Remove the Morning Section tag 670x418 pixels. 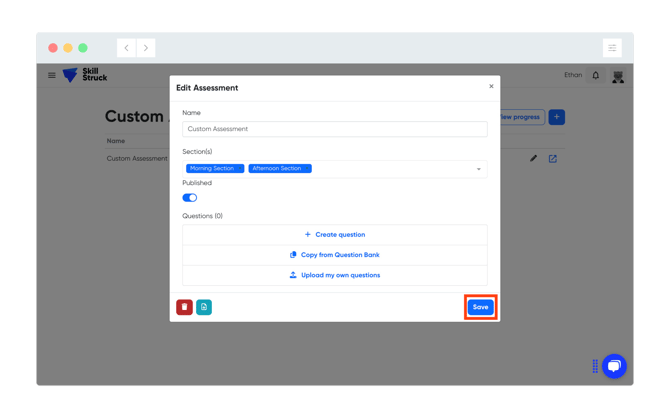pyautogui.click(x=240, y=168)
